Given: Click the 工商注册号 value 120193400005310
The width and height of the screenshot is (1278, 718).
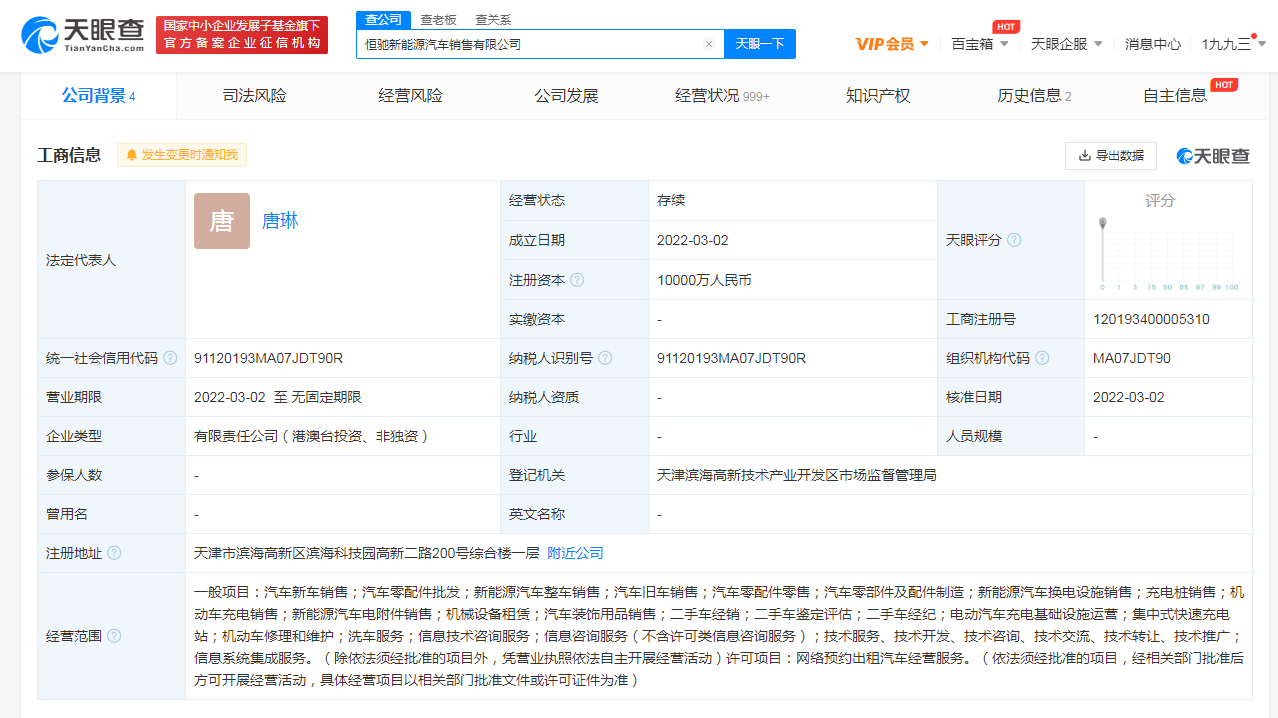Looking at the screenshot, I should pyautogui.click(x=1151, y=319).
